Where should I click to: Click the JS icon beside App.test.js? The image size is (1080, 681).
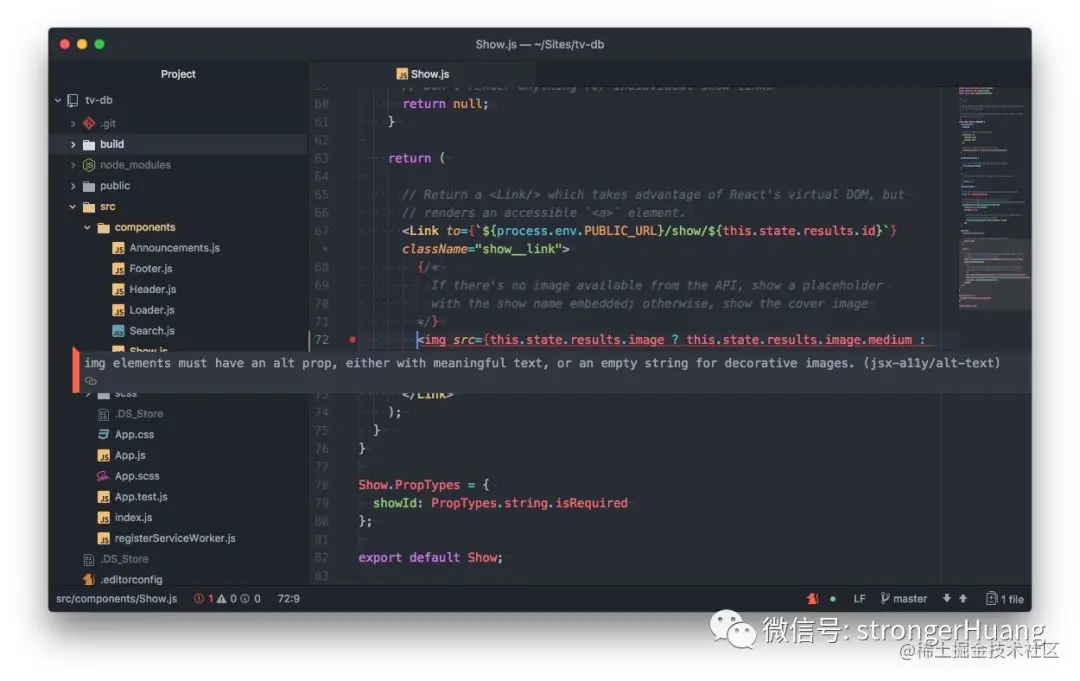[103, 496]
